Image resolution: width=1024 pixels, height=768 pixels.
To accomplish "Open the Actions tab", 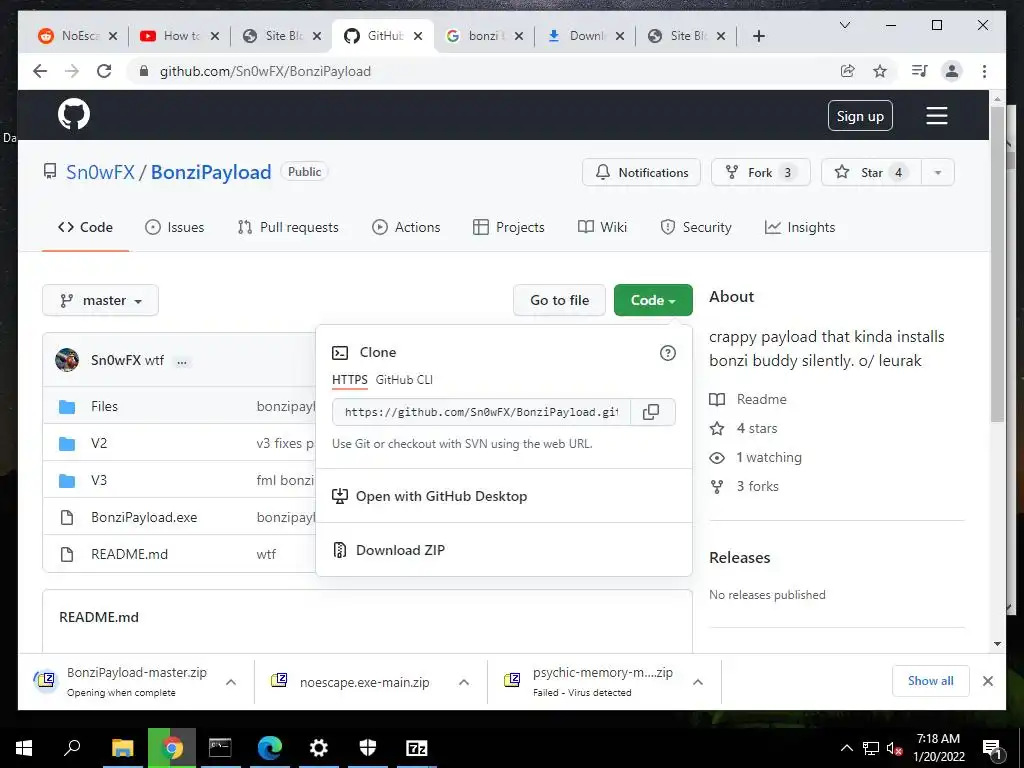I will 406,227.
